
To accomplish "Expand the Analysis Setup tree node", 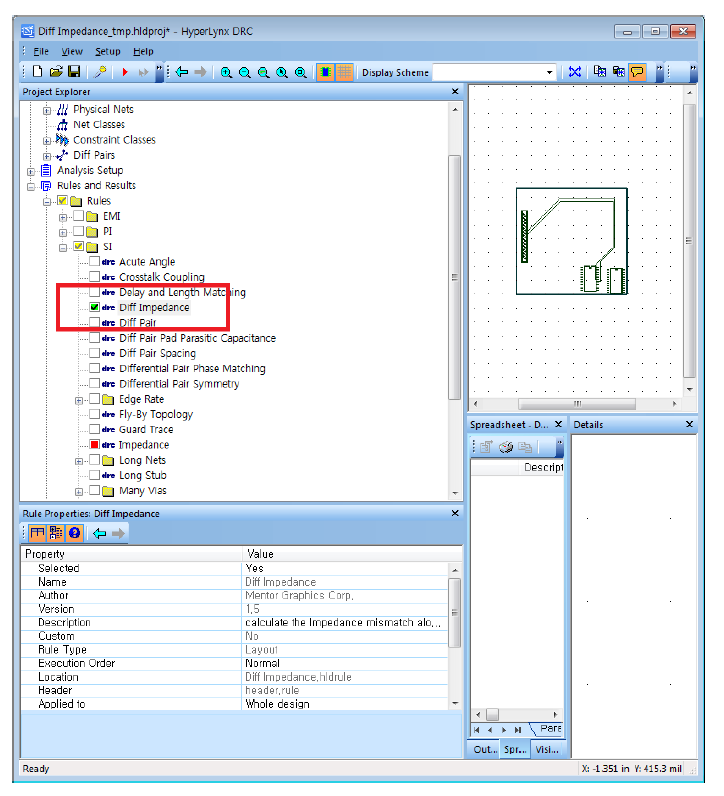I will [31, 170].
